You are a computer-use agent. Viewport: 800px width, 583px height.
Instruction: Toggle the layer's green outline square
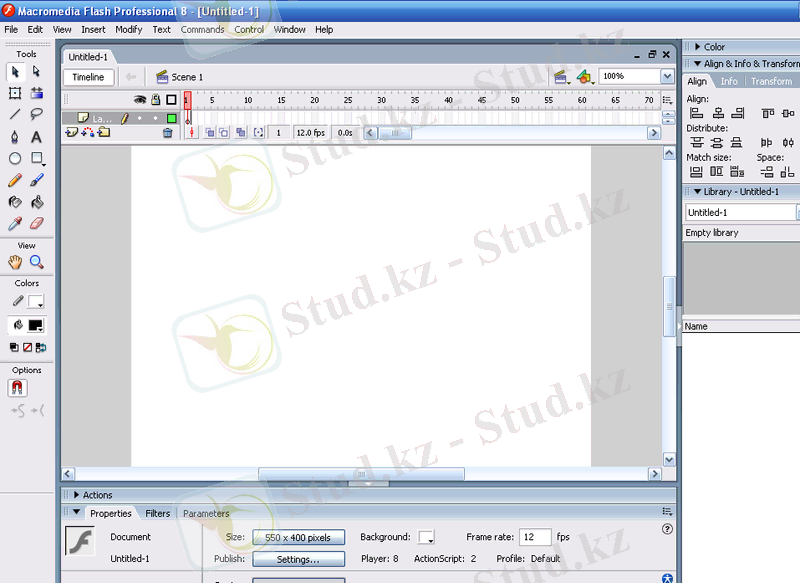[x=171, y=118]
